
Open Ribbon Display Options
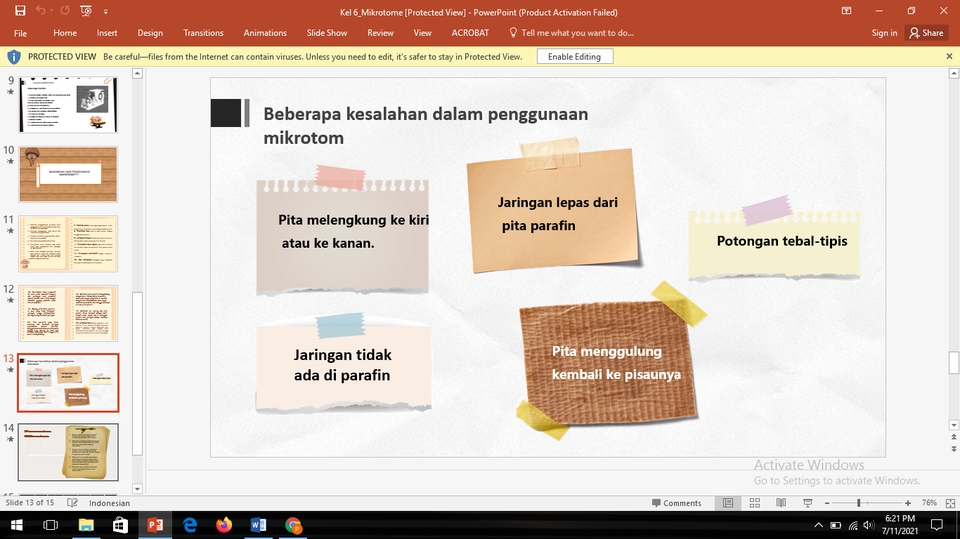tap(846, 10)
